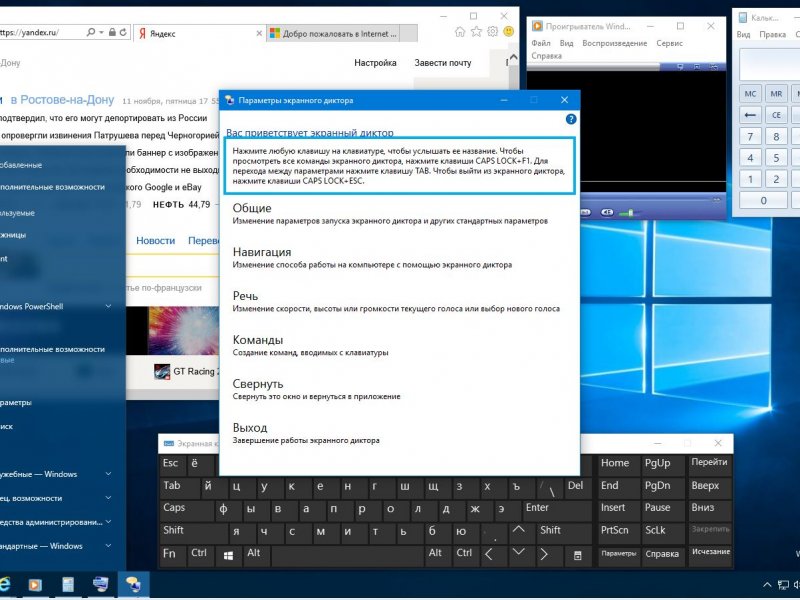The width and height of the screenshot is (800, 600).
Task: Expand the Служебные — Windows group
Action: pos(108,474)
